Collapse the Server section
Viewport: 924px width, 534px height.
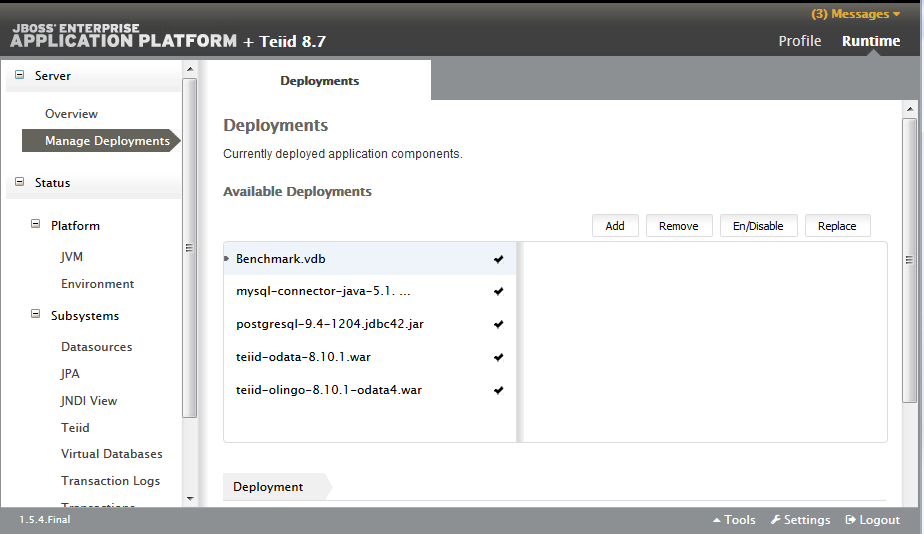(19, 75)
